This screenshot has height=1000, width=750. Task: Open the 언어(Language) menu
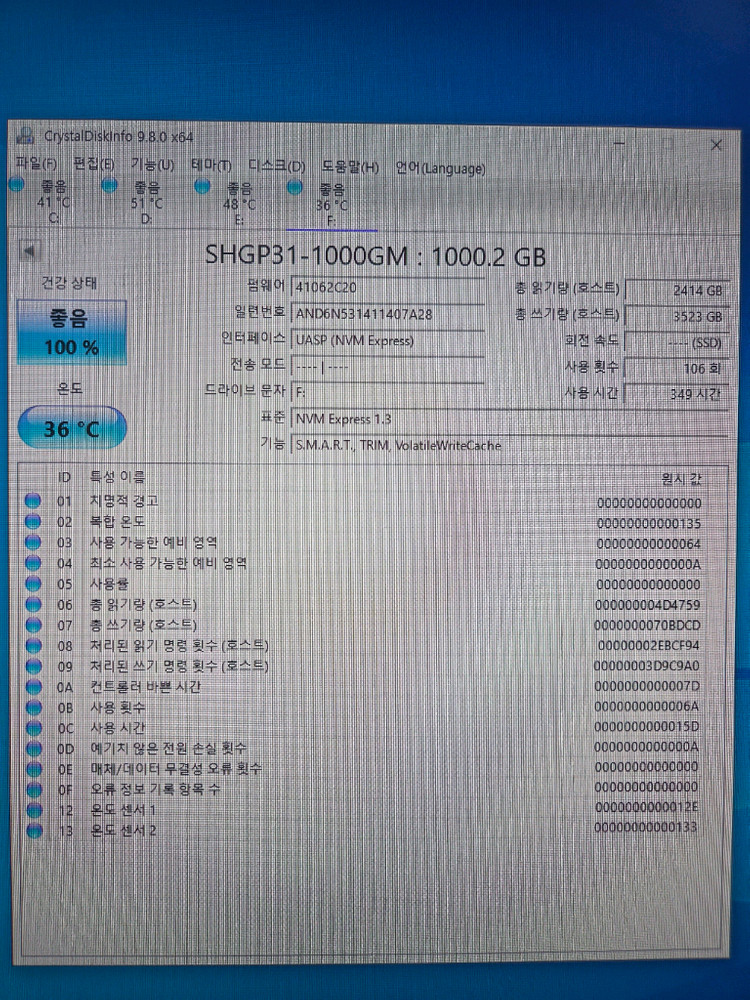pyautogui.click(x=440, y=168)
